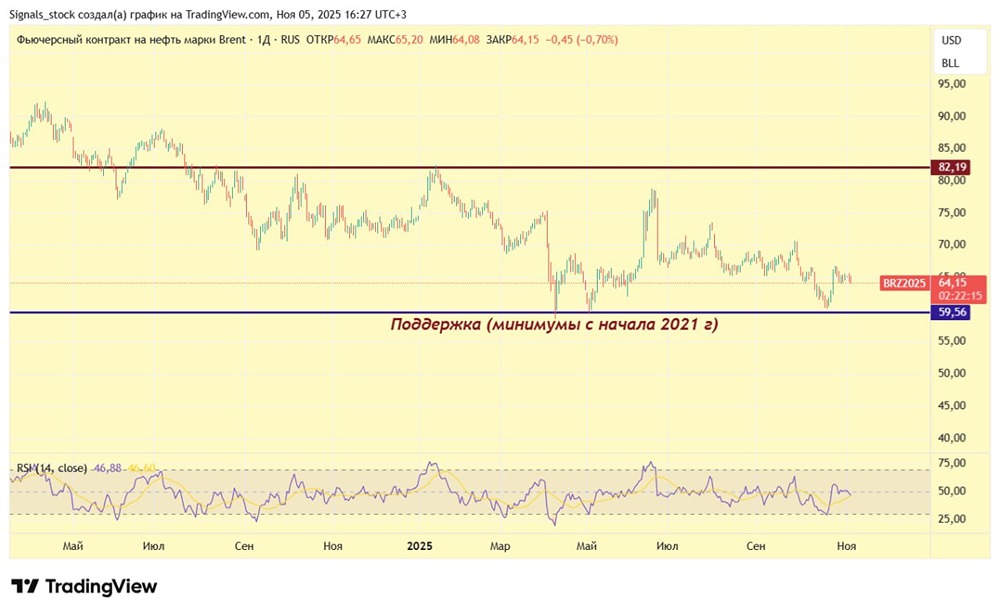Click the МИН 64,08 low value
1000x614 pixels.
(454, 40)
